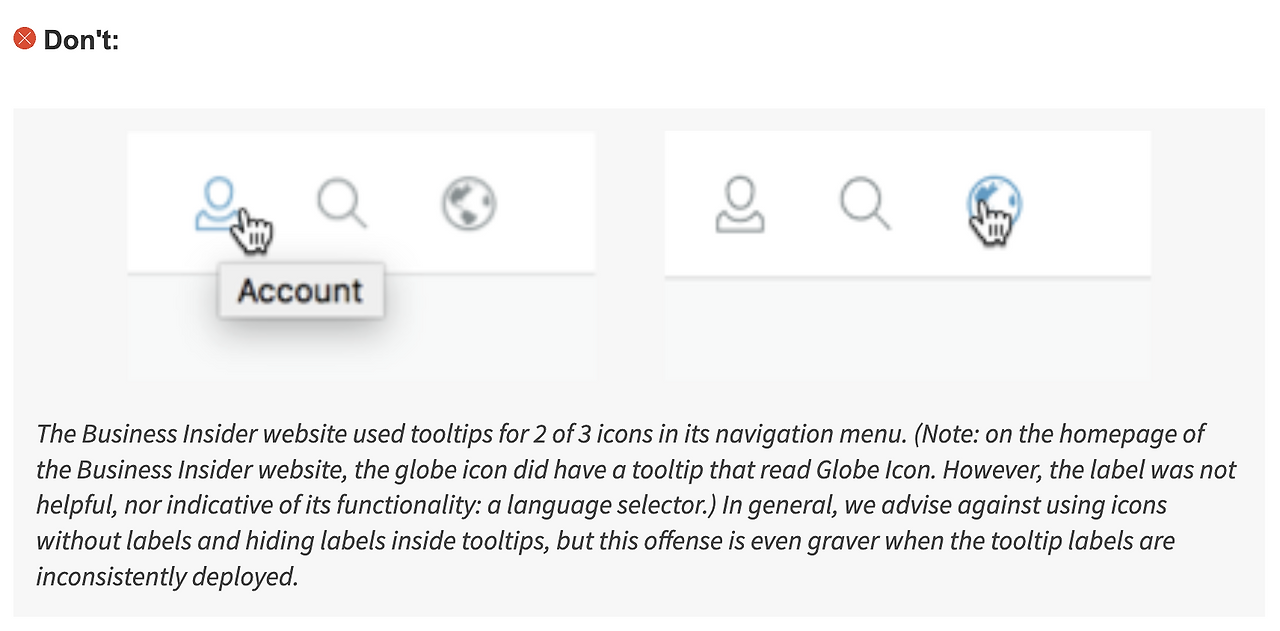Click the gray globe icon in left example

click(x=469, y=203)
